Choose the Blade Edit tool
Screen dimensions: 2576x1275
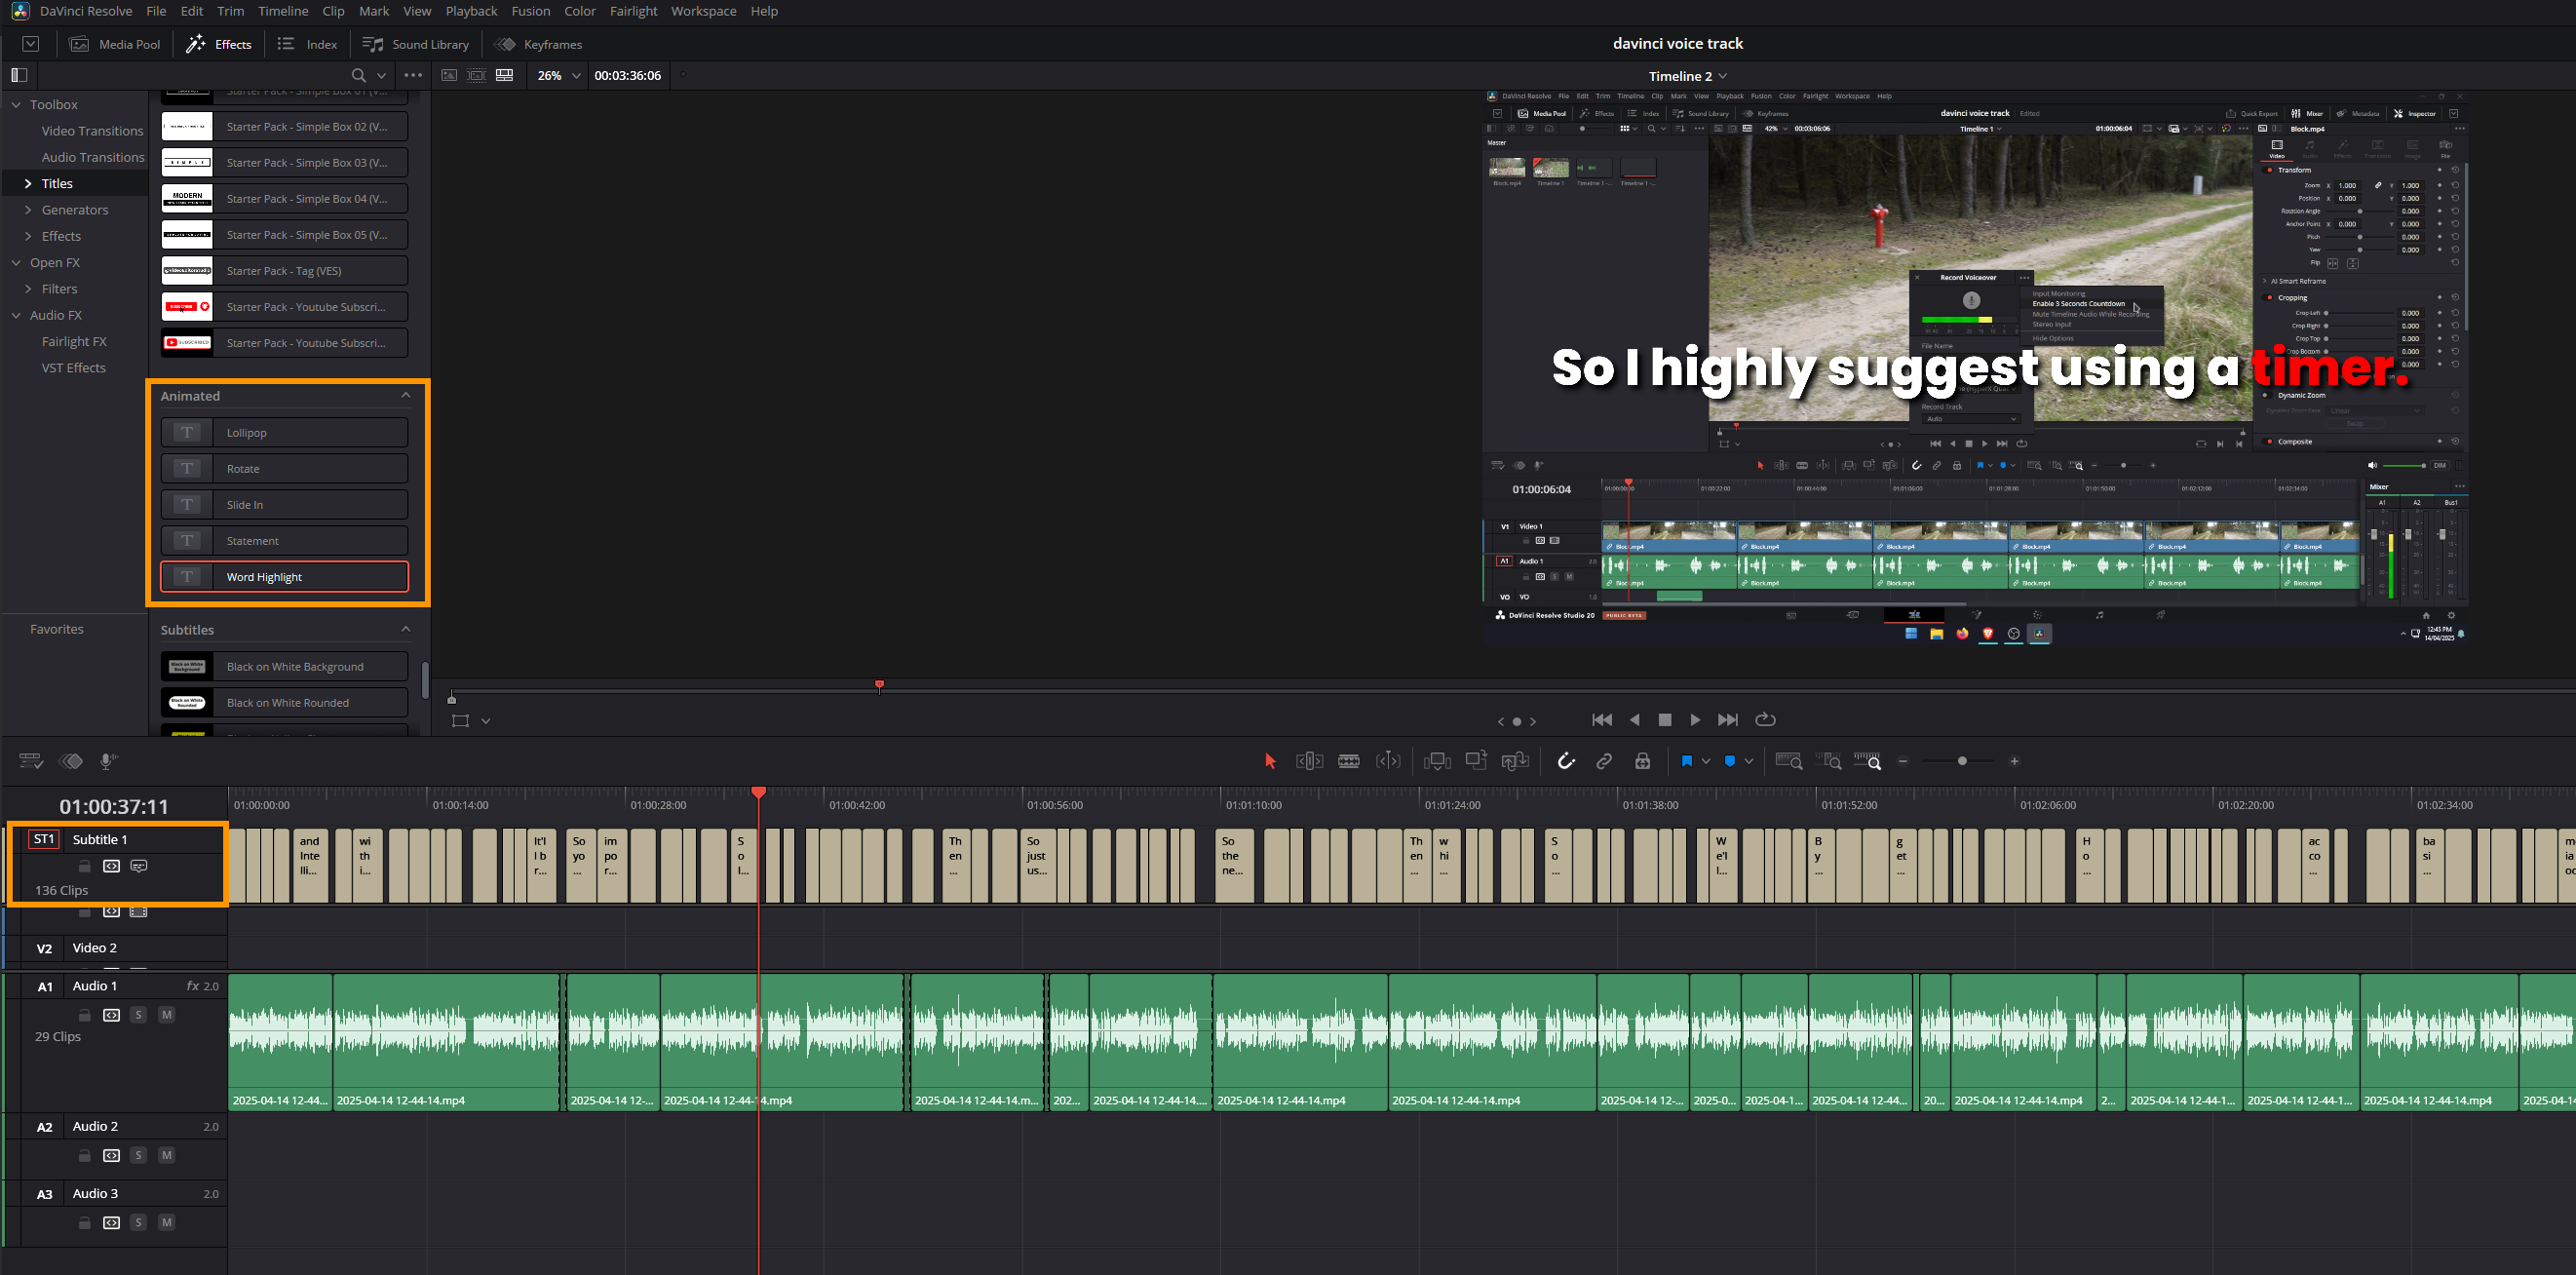(x=1349, y=762)
